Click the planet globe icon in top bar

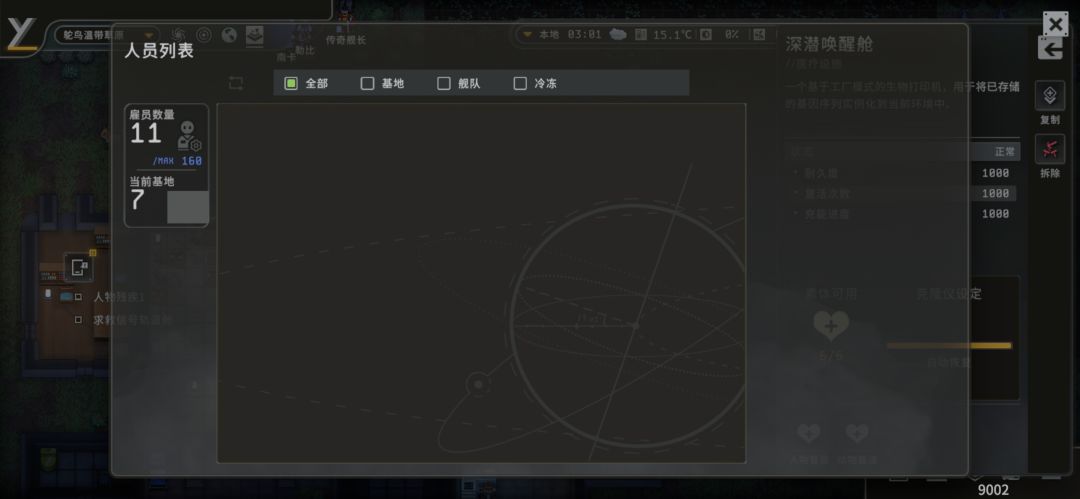click(x=229, y=34)
